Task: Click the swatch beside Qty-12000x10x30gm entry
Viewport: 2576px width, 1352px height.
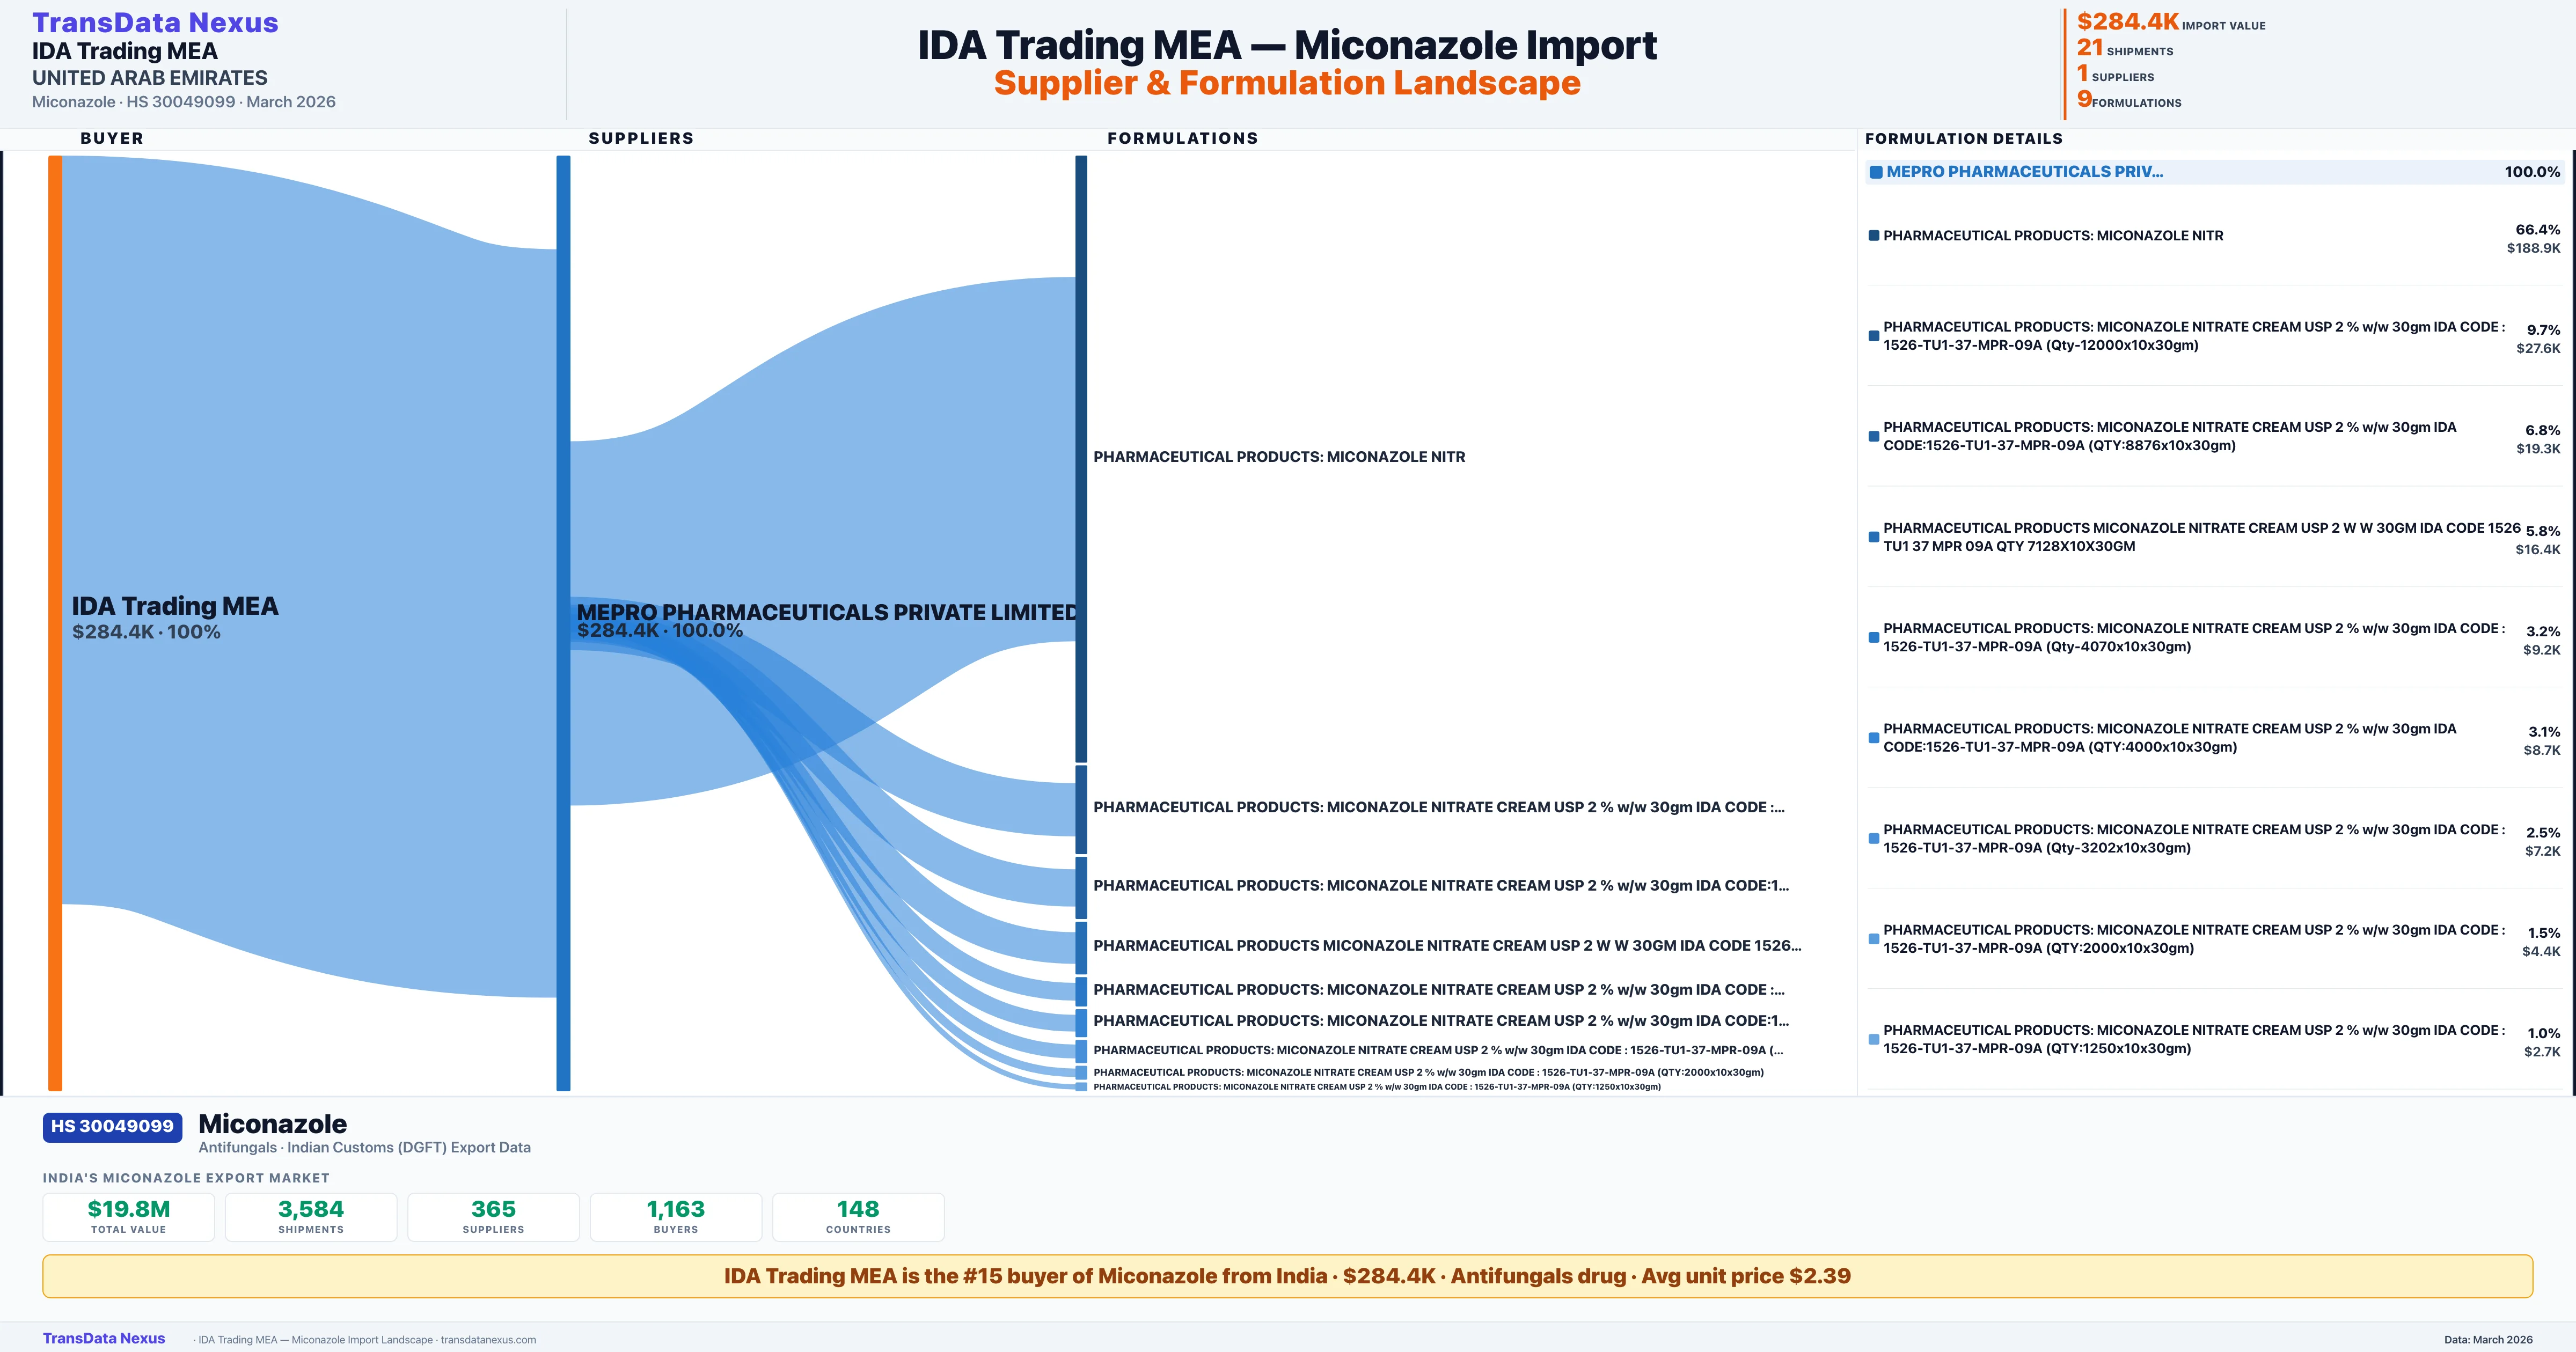Action: [1874, 336]
